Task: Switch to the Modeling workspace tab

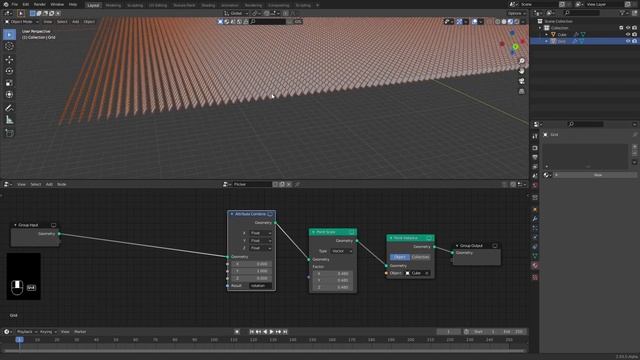Action: (x=113, y=5)
